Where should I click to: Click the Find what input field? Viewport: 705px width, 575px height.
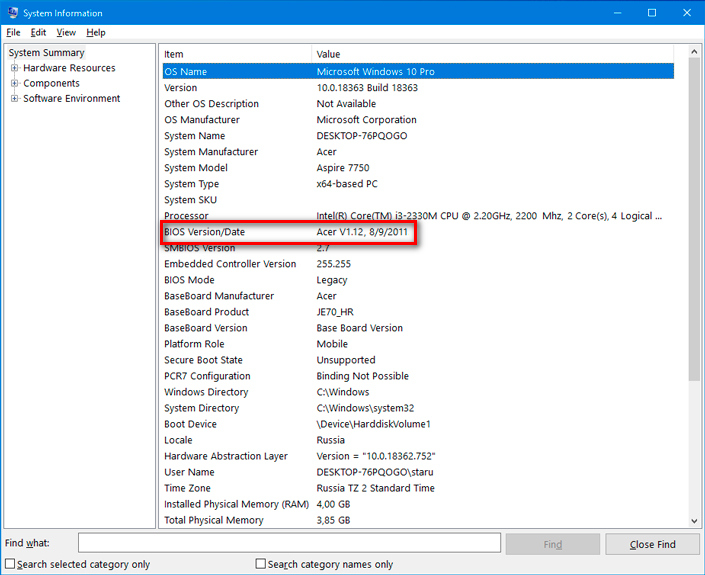pos(289,543)
